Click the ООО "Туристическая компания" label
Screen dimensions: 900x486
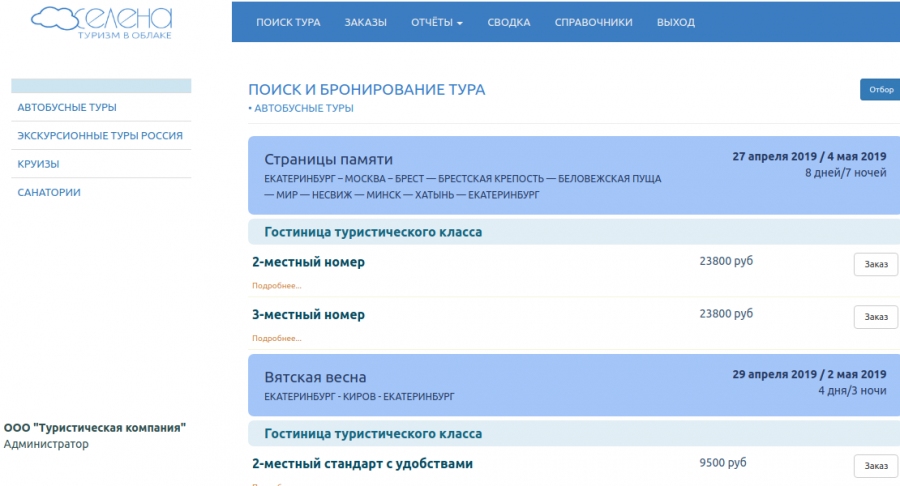tap(95, 427)
